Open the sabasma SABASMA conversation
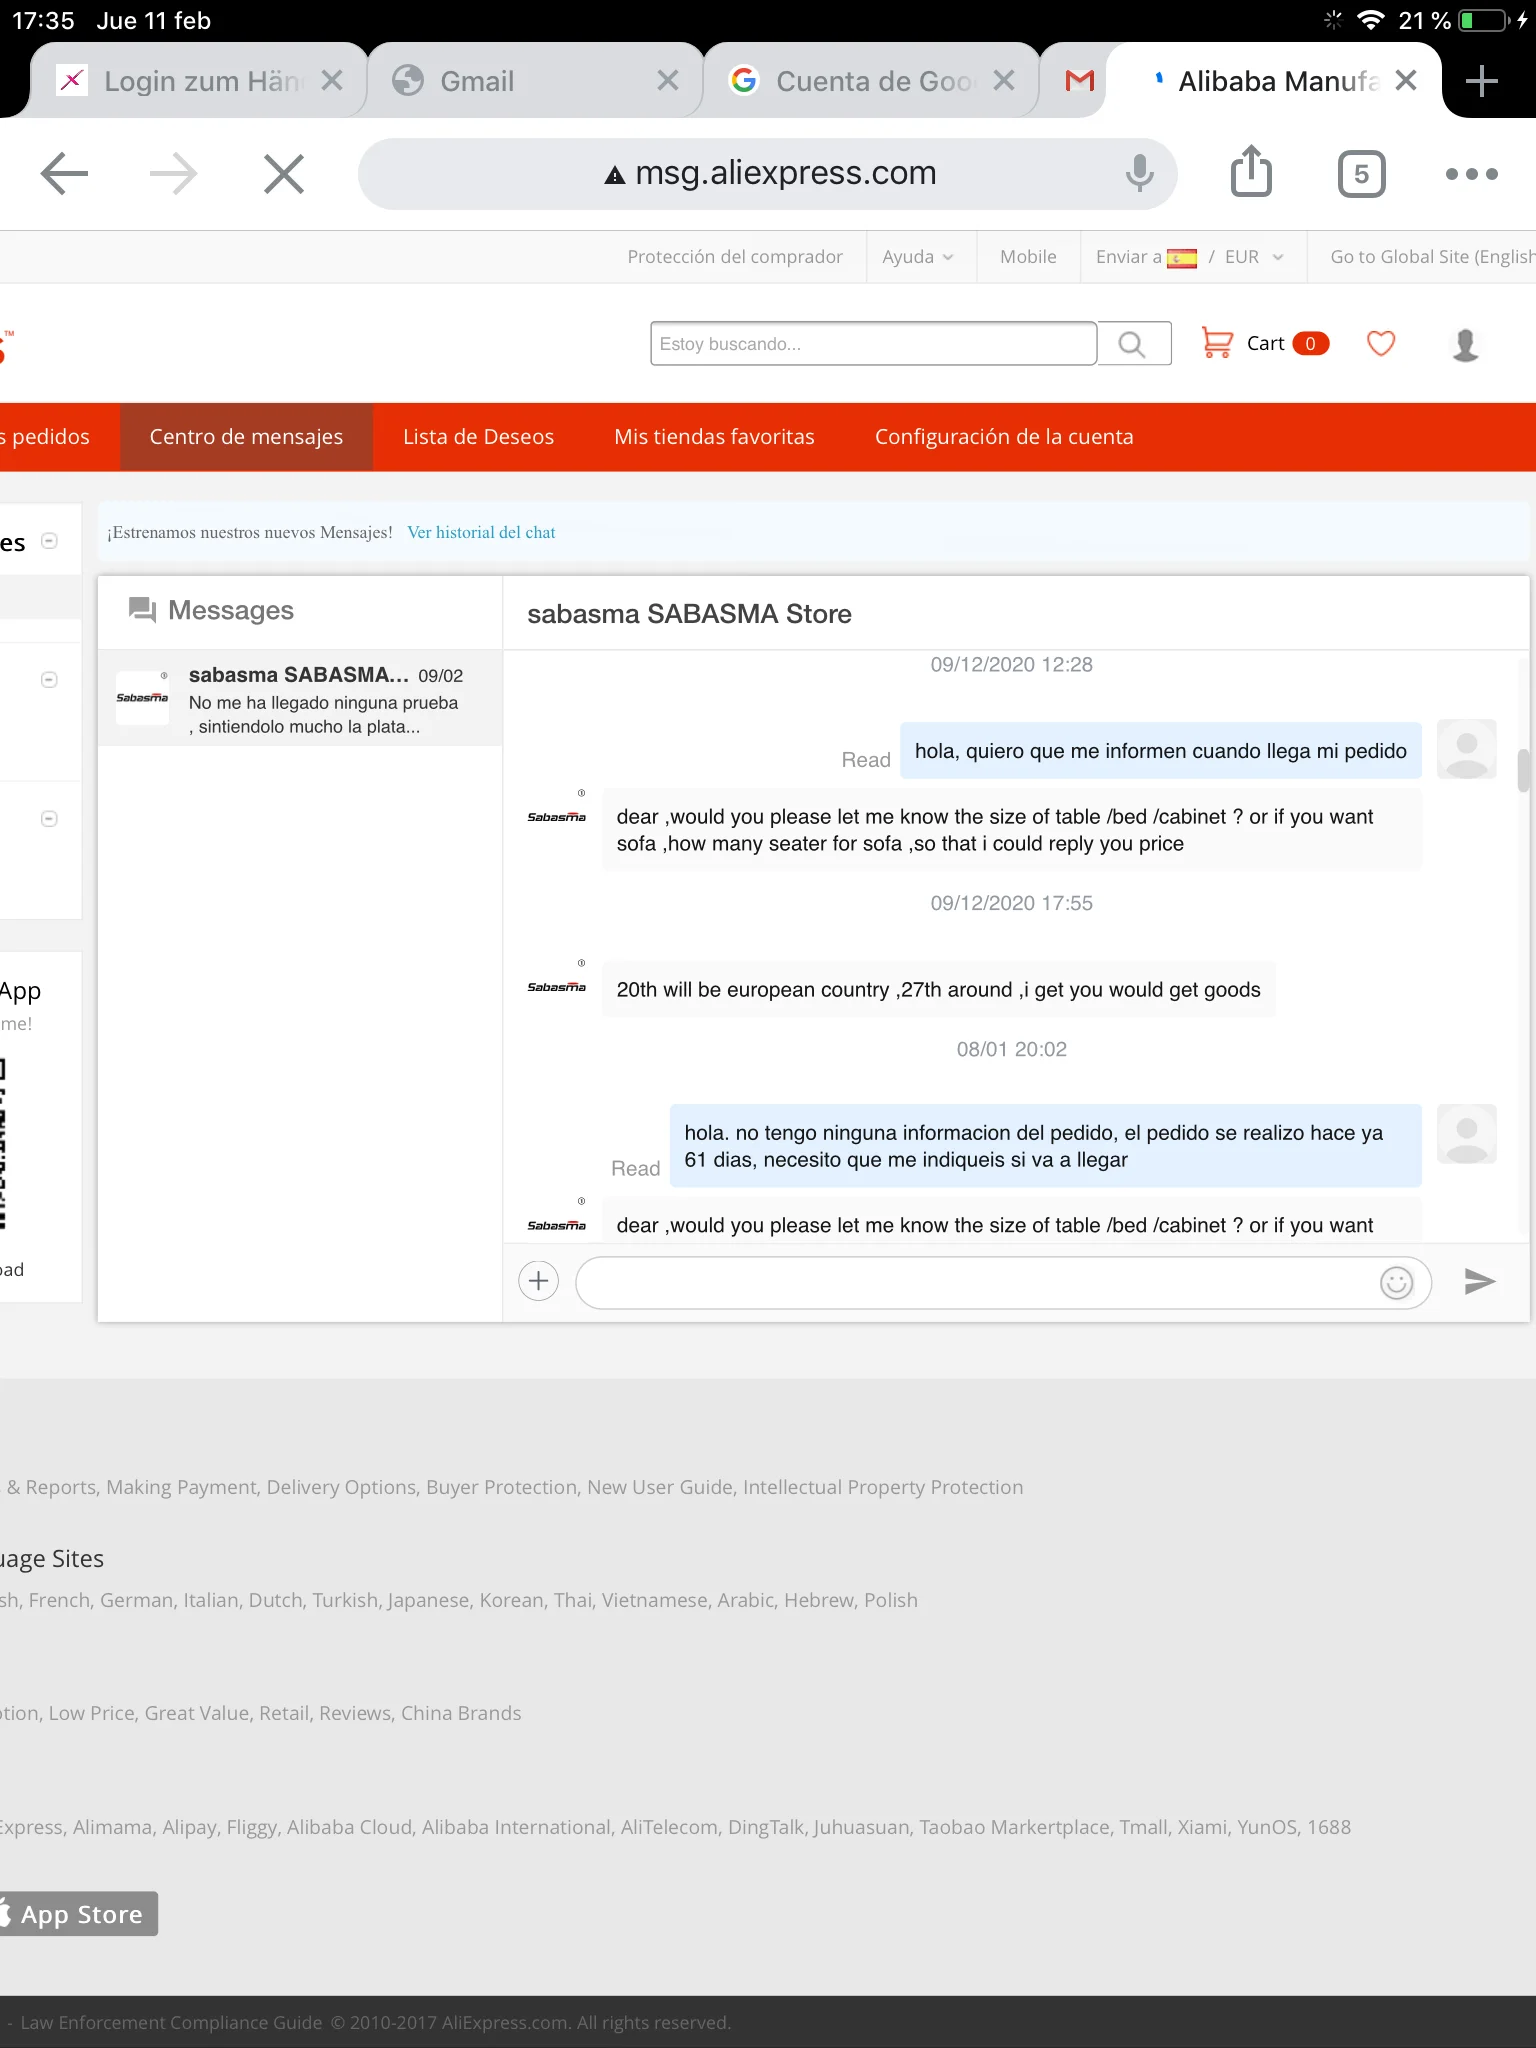This screenshot has height=2048, width=1536. pyautogui.click(x=300, y=698)
